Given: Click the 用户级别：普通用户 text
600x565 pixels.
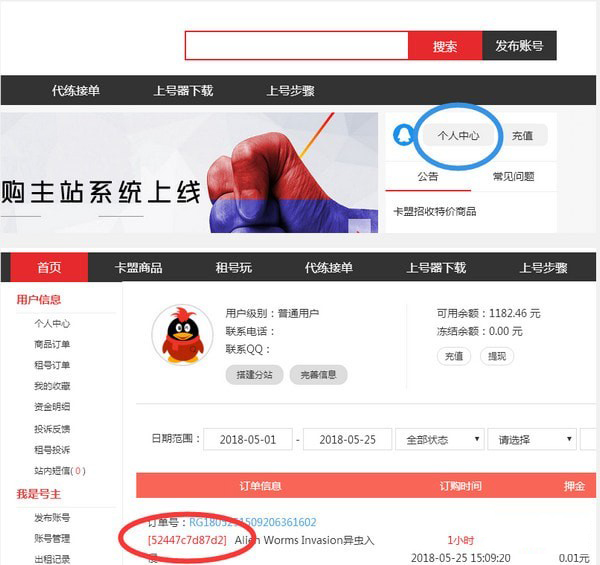Looking at the screenshot, I should point(272,313).
